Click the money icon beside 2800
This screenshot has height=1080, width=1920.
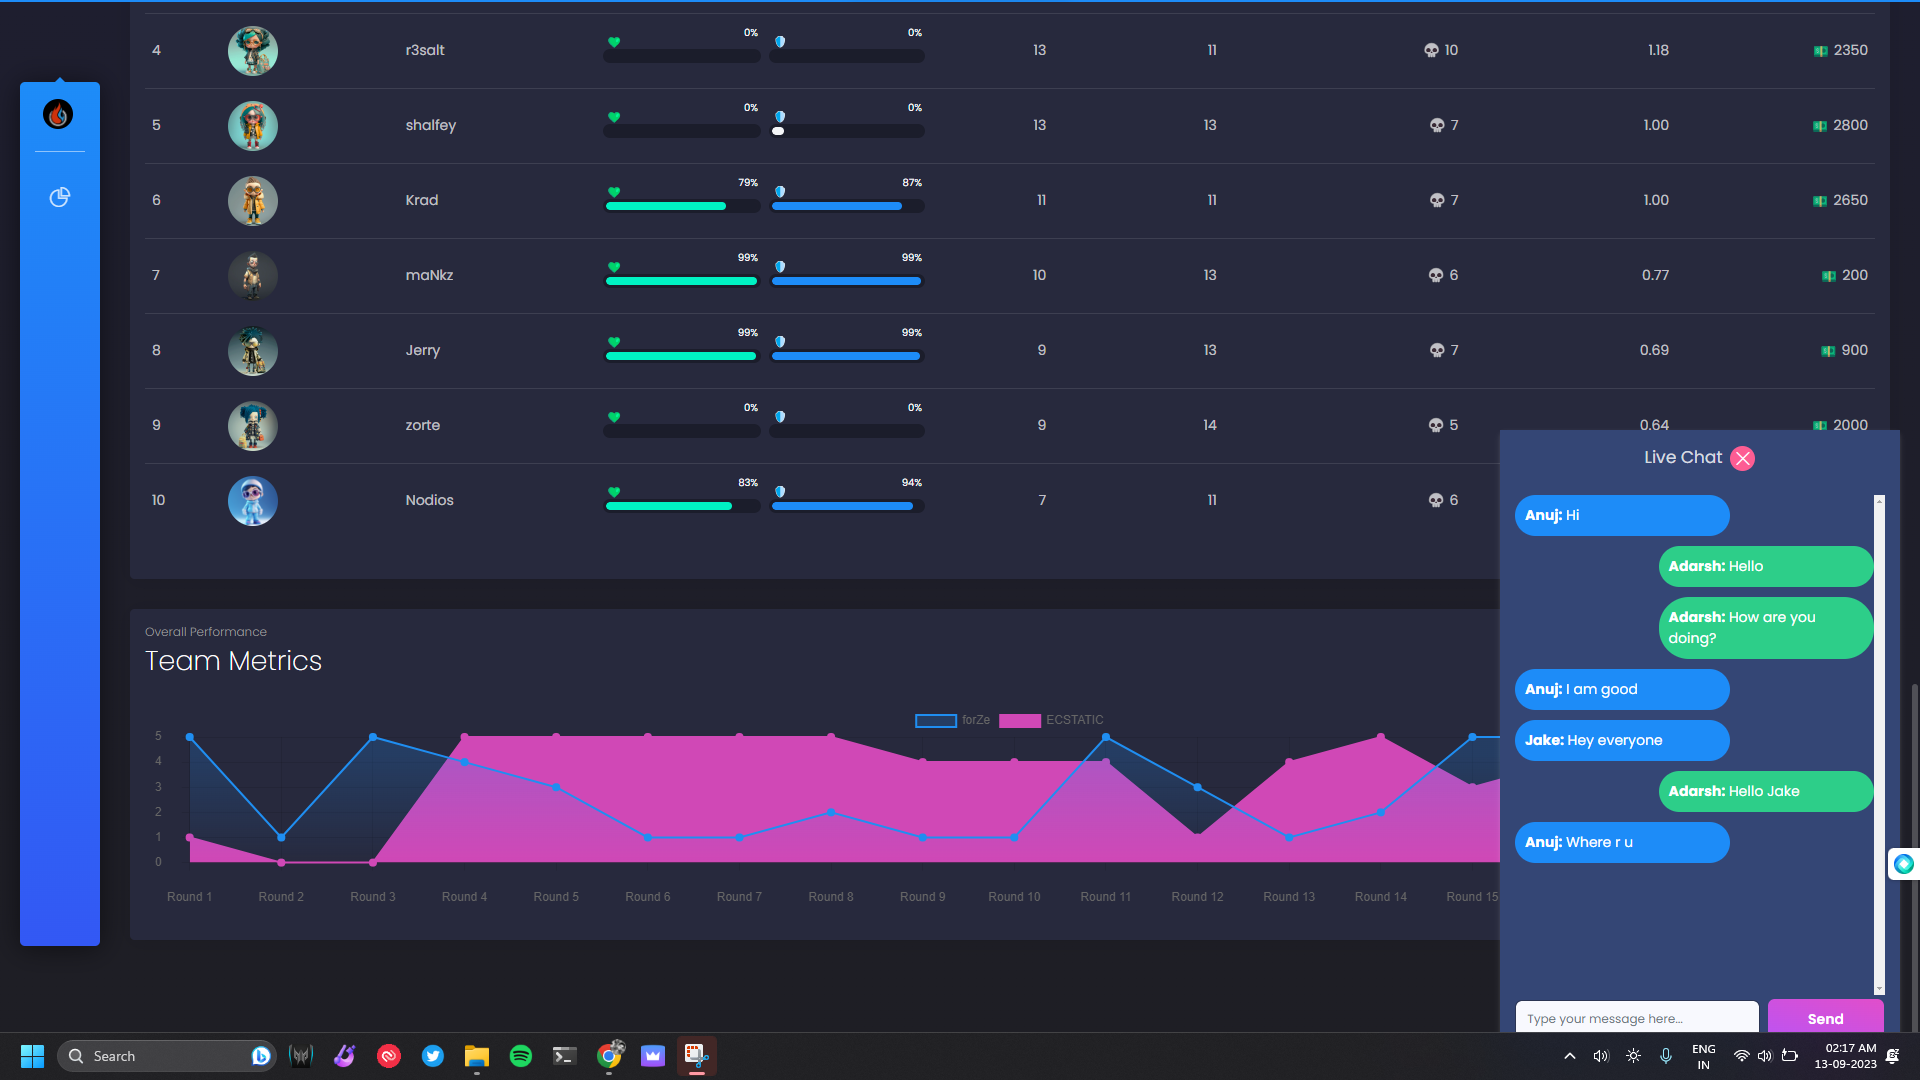point(1820,126)
